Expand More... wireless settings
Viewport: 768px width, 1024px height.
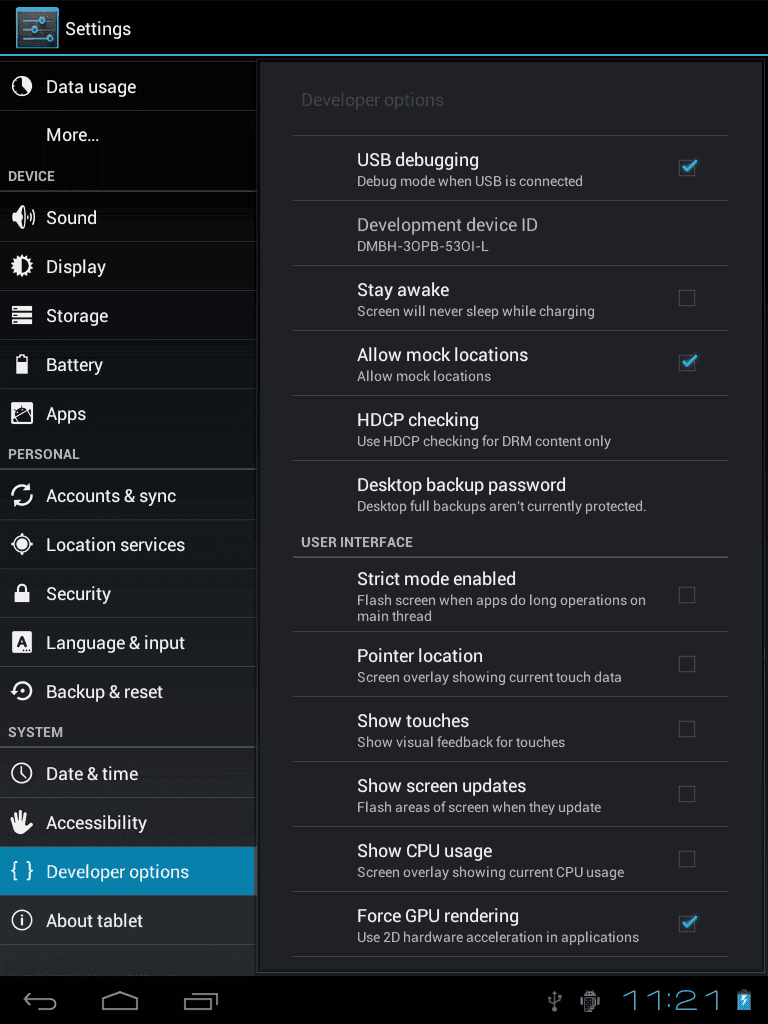click(x=128, y=135)
